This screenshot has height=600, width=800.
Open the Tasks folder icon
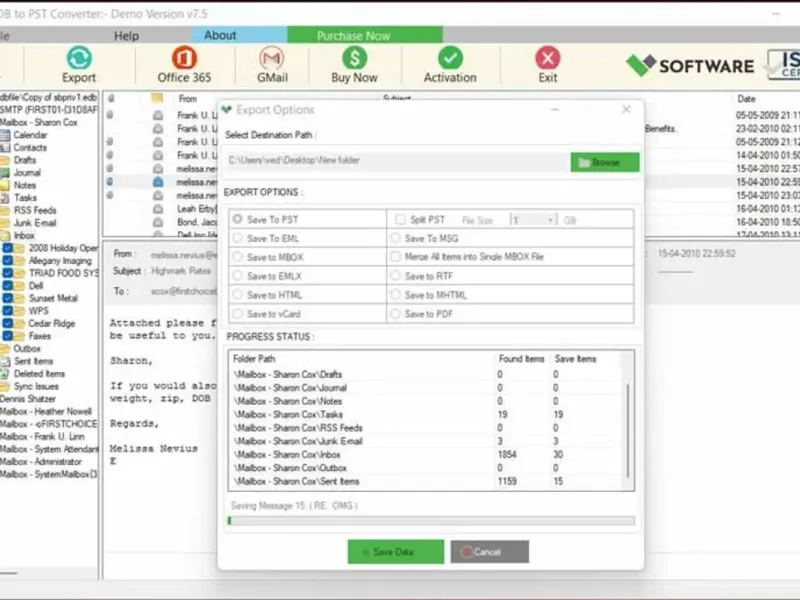click(5, 198)
